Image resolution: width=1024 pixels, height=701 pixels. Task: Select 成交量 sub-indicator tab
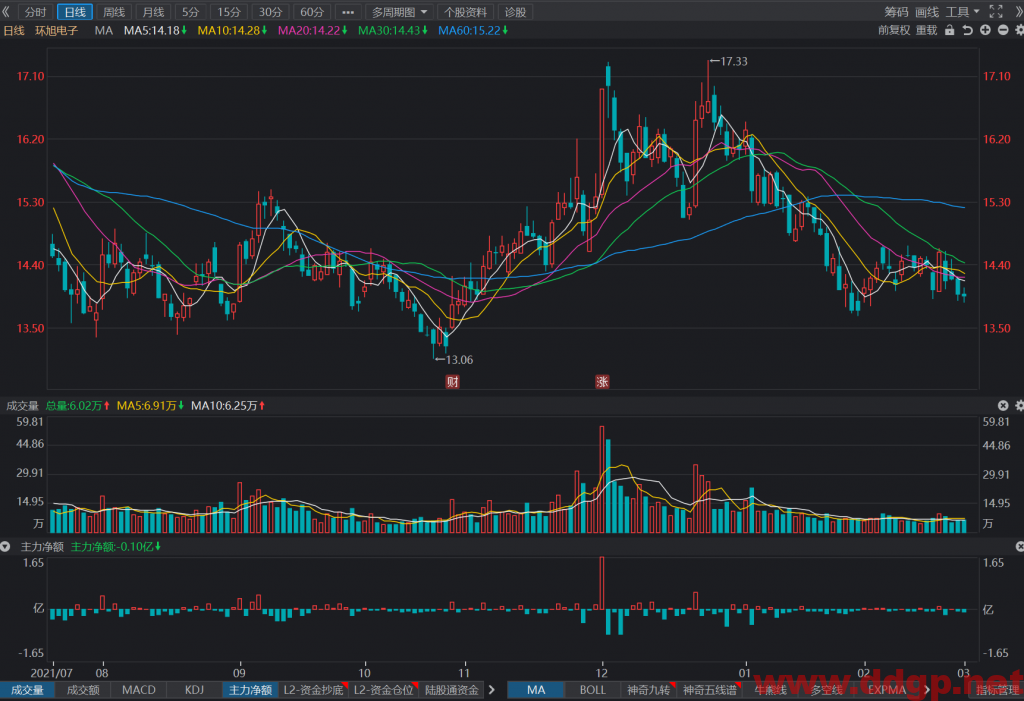27,690
